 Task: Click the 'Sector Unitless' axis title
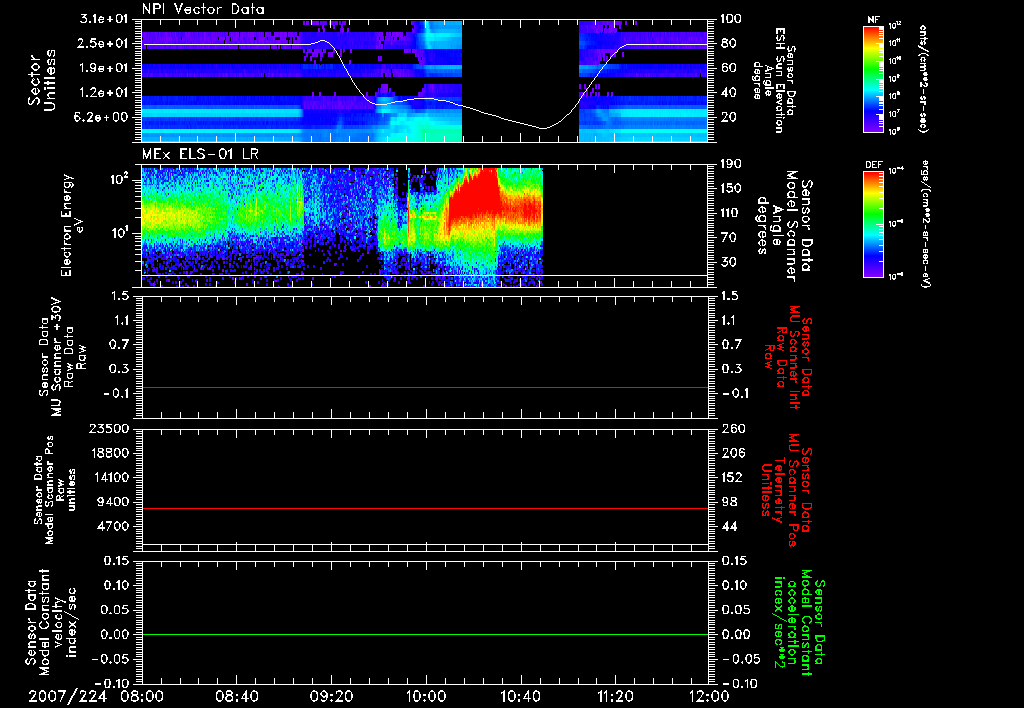pyautogui.click(x=42, y=80)
